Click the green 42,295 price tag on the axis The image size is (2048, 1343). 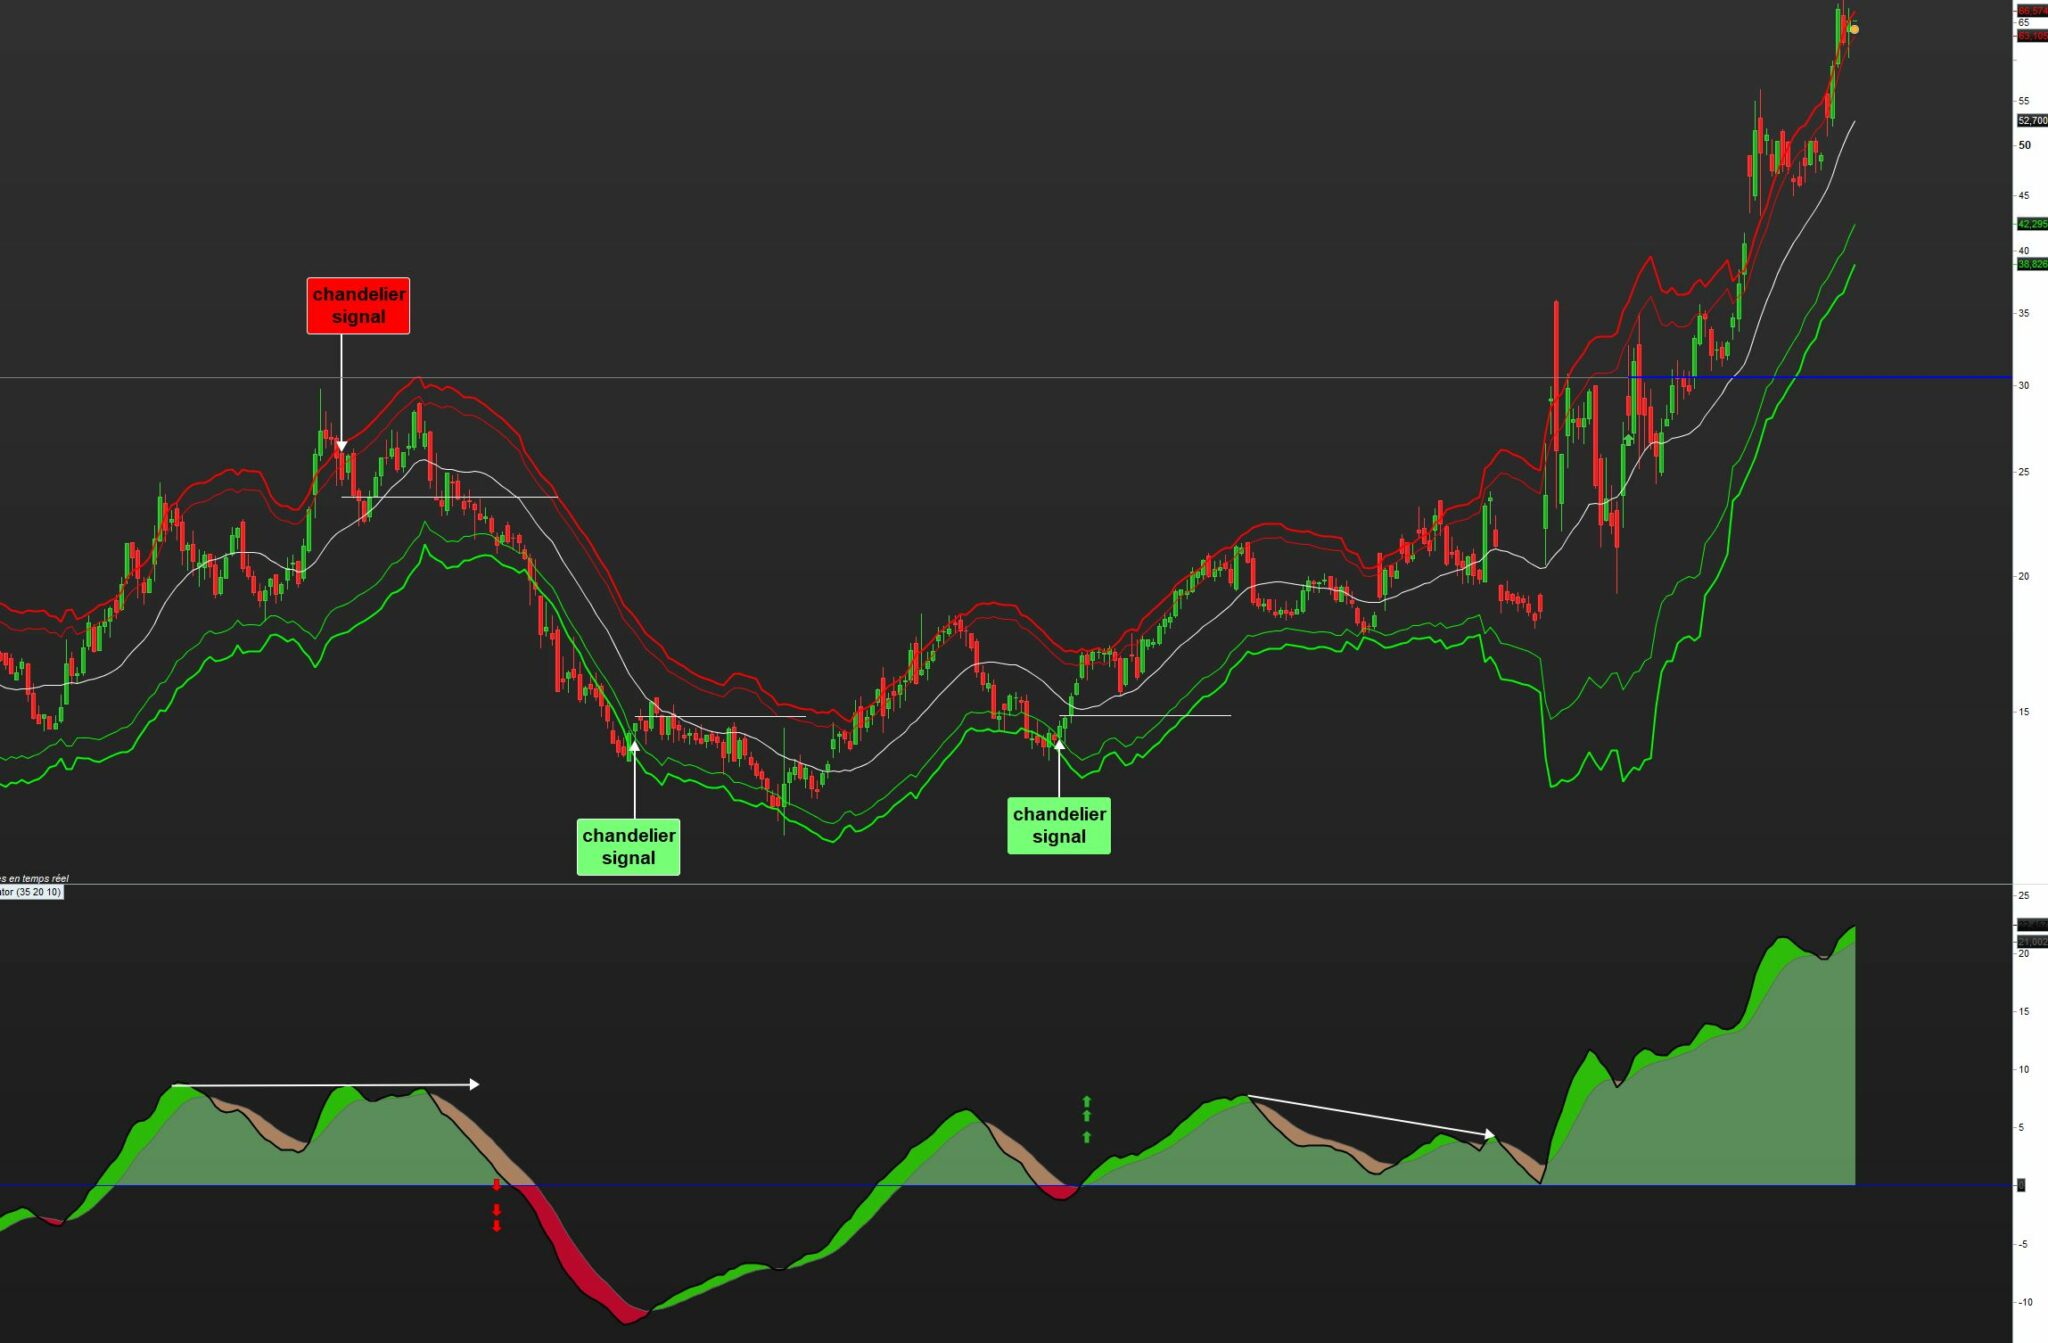point(2031,224)
